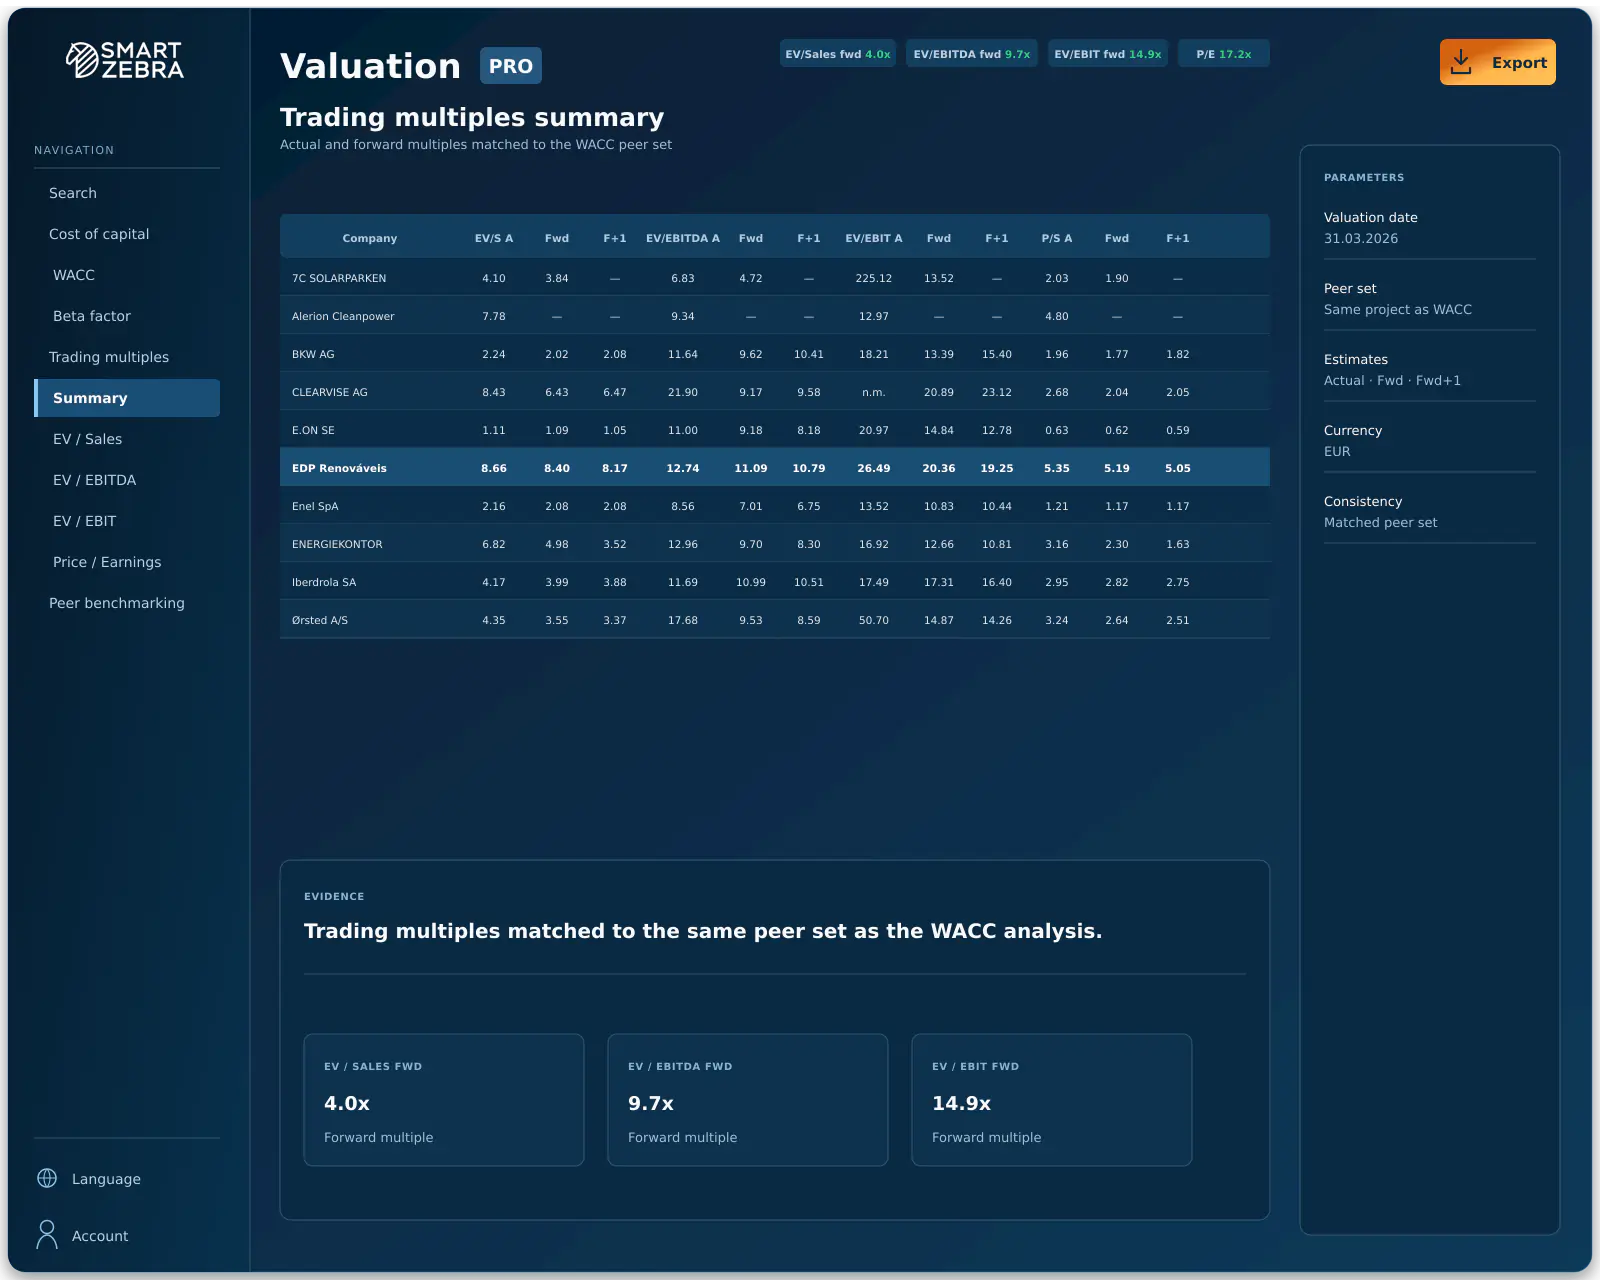The height and width of the screenshot is (1280, 1600).
Task: Click the EV/EBITDA A column header
Action: pos(683,238)
